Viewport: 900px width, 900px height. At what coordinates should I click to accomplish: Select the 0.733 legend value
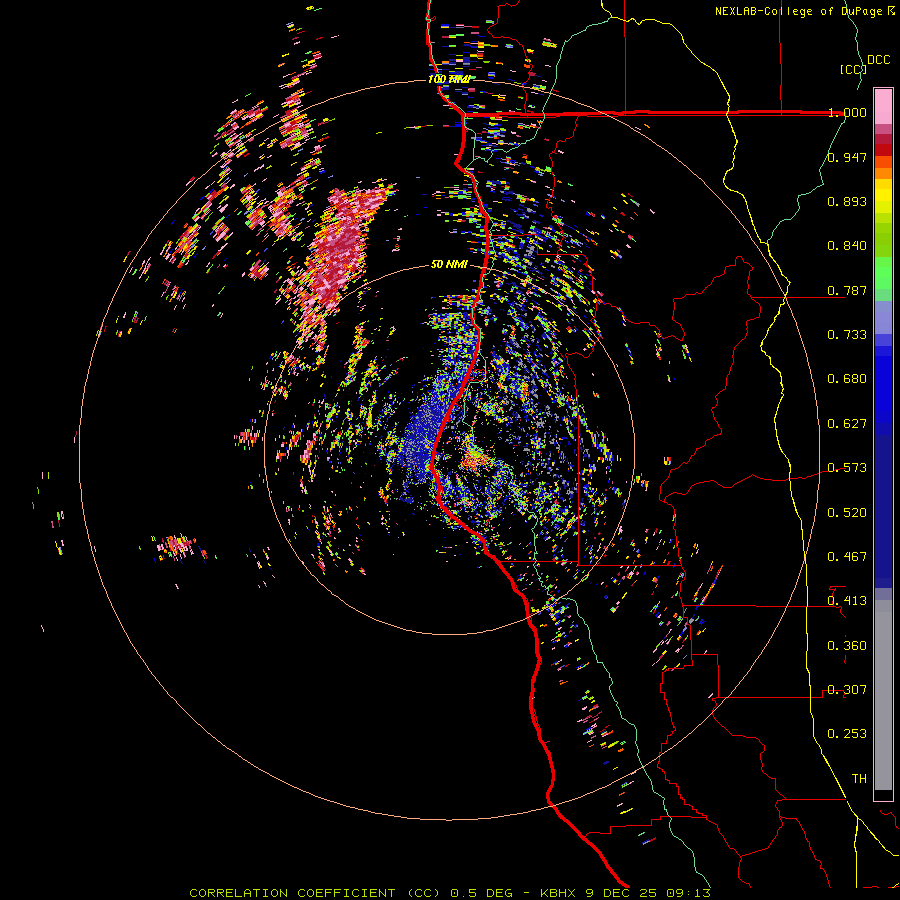[x=847, y=335]
